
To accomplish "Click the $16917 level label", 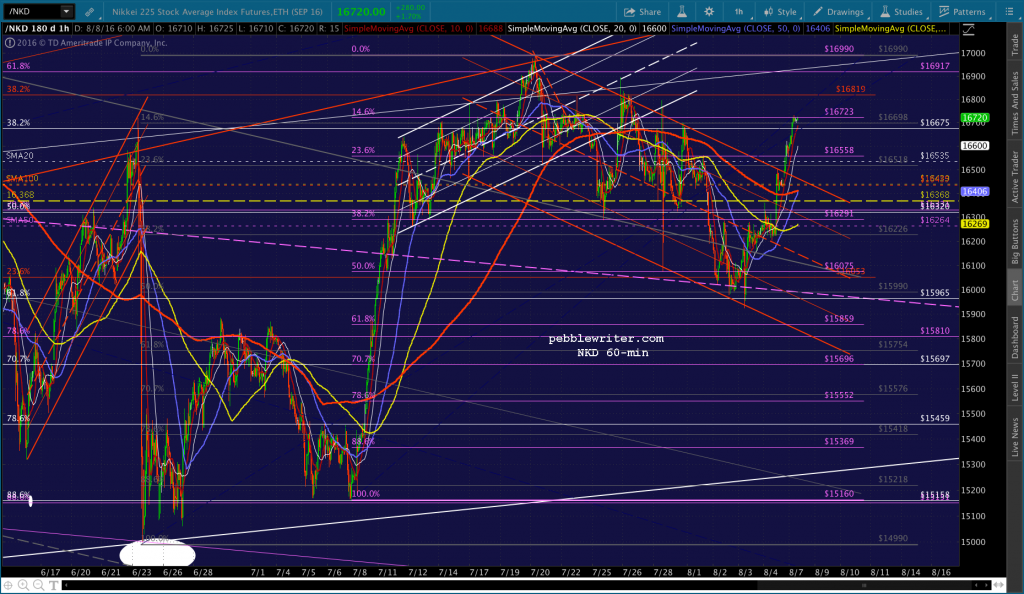I will point(935,66).
